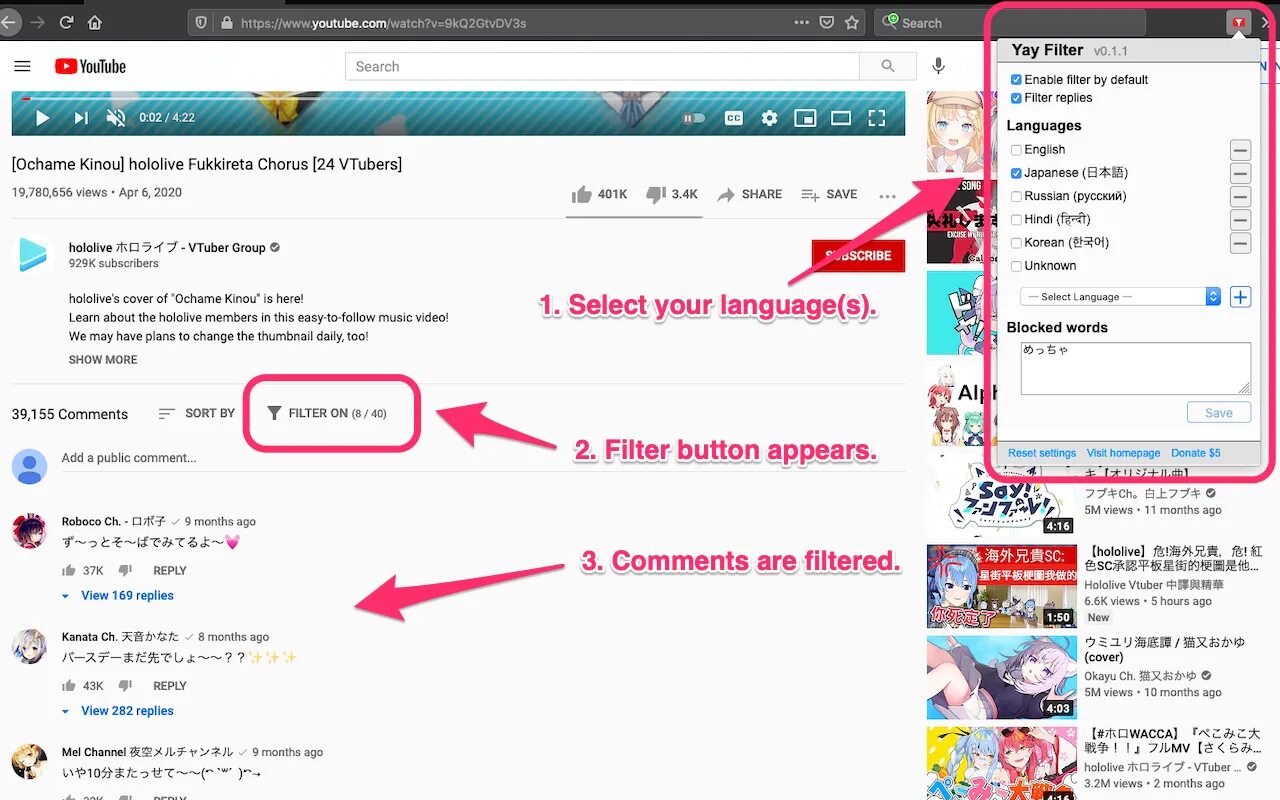Screen dimensions: 1280x800
Task: Remove Korean language with minus button
Action: point(1240,243)
